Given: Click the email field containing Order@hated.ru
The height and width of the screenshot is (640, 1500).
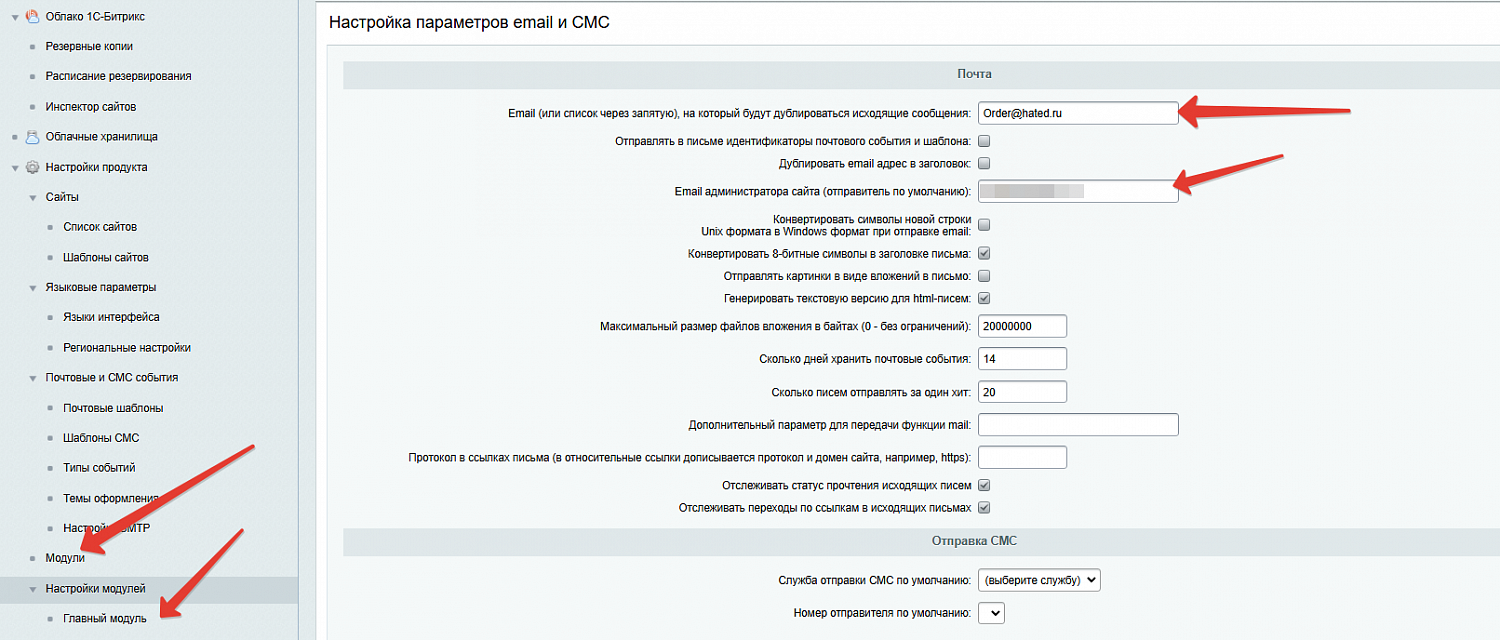Looking at the screenshot, I should 1078,113.
